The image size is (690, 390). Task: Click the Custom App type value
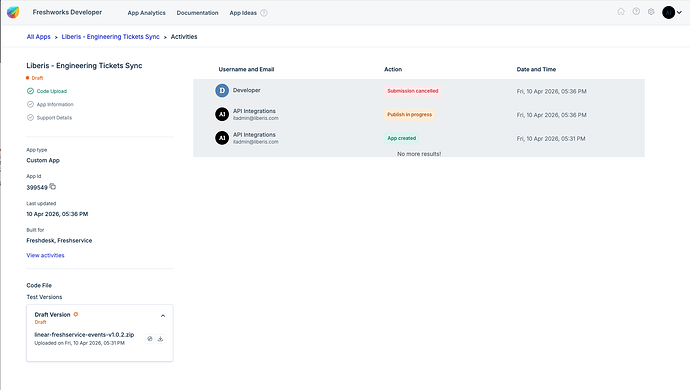(43, 161)
